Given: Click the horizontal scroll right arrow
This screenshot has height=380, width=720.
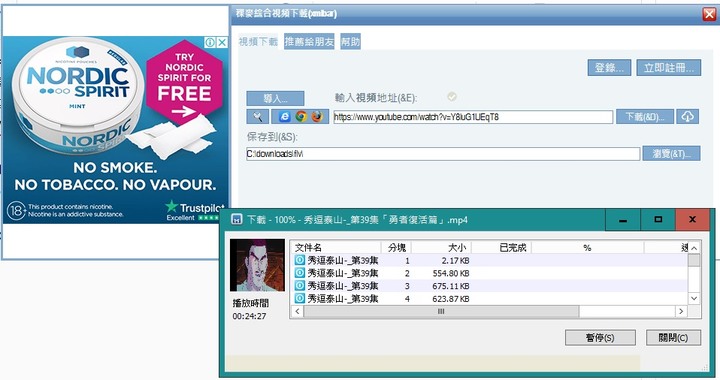Looking at the screenshot, I should point(681,311).
